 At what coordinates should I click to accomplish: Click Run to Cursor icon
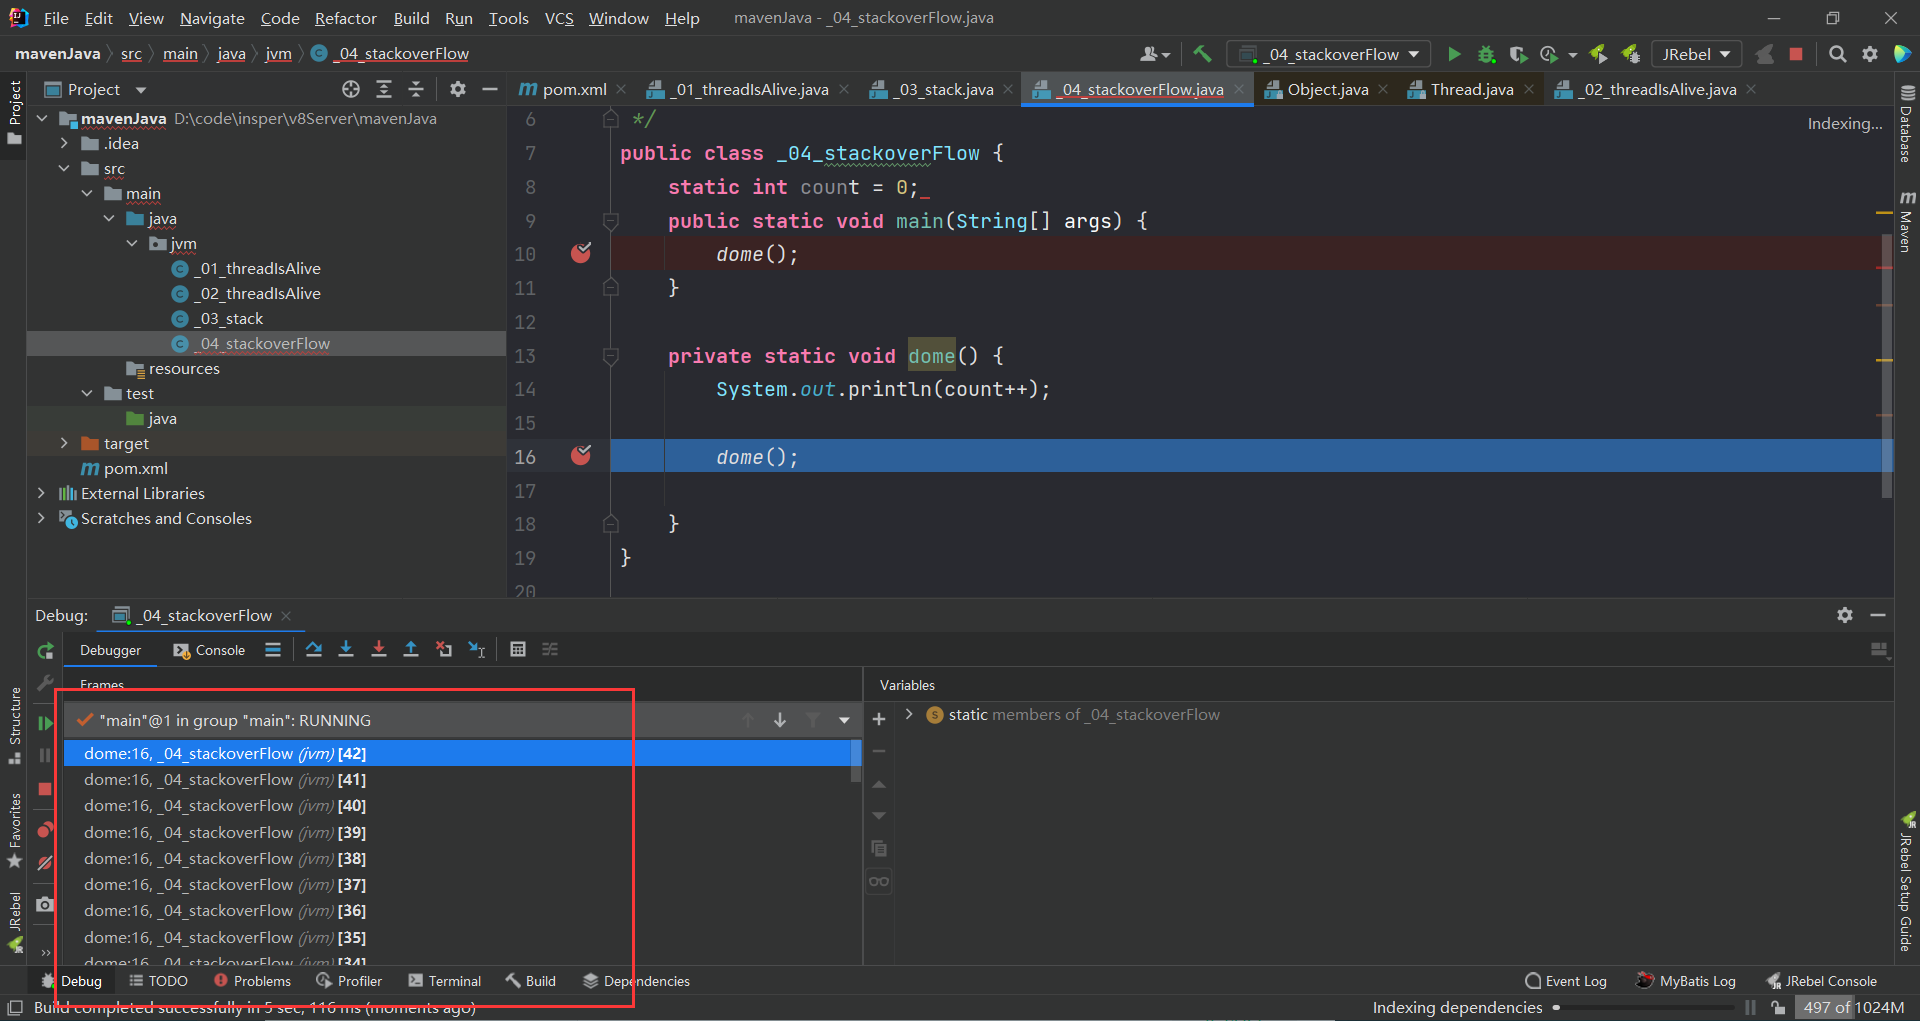click(476, 650)
